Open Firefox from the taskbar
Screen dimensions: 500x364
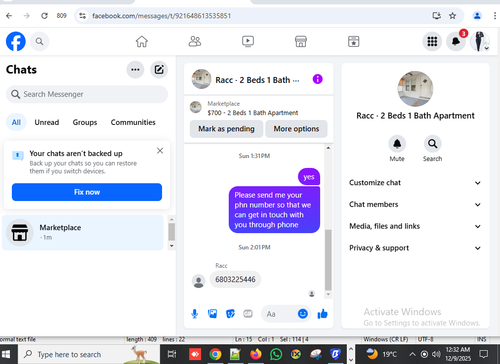click(256, 354)
